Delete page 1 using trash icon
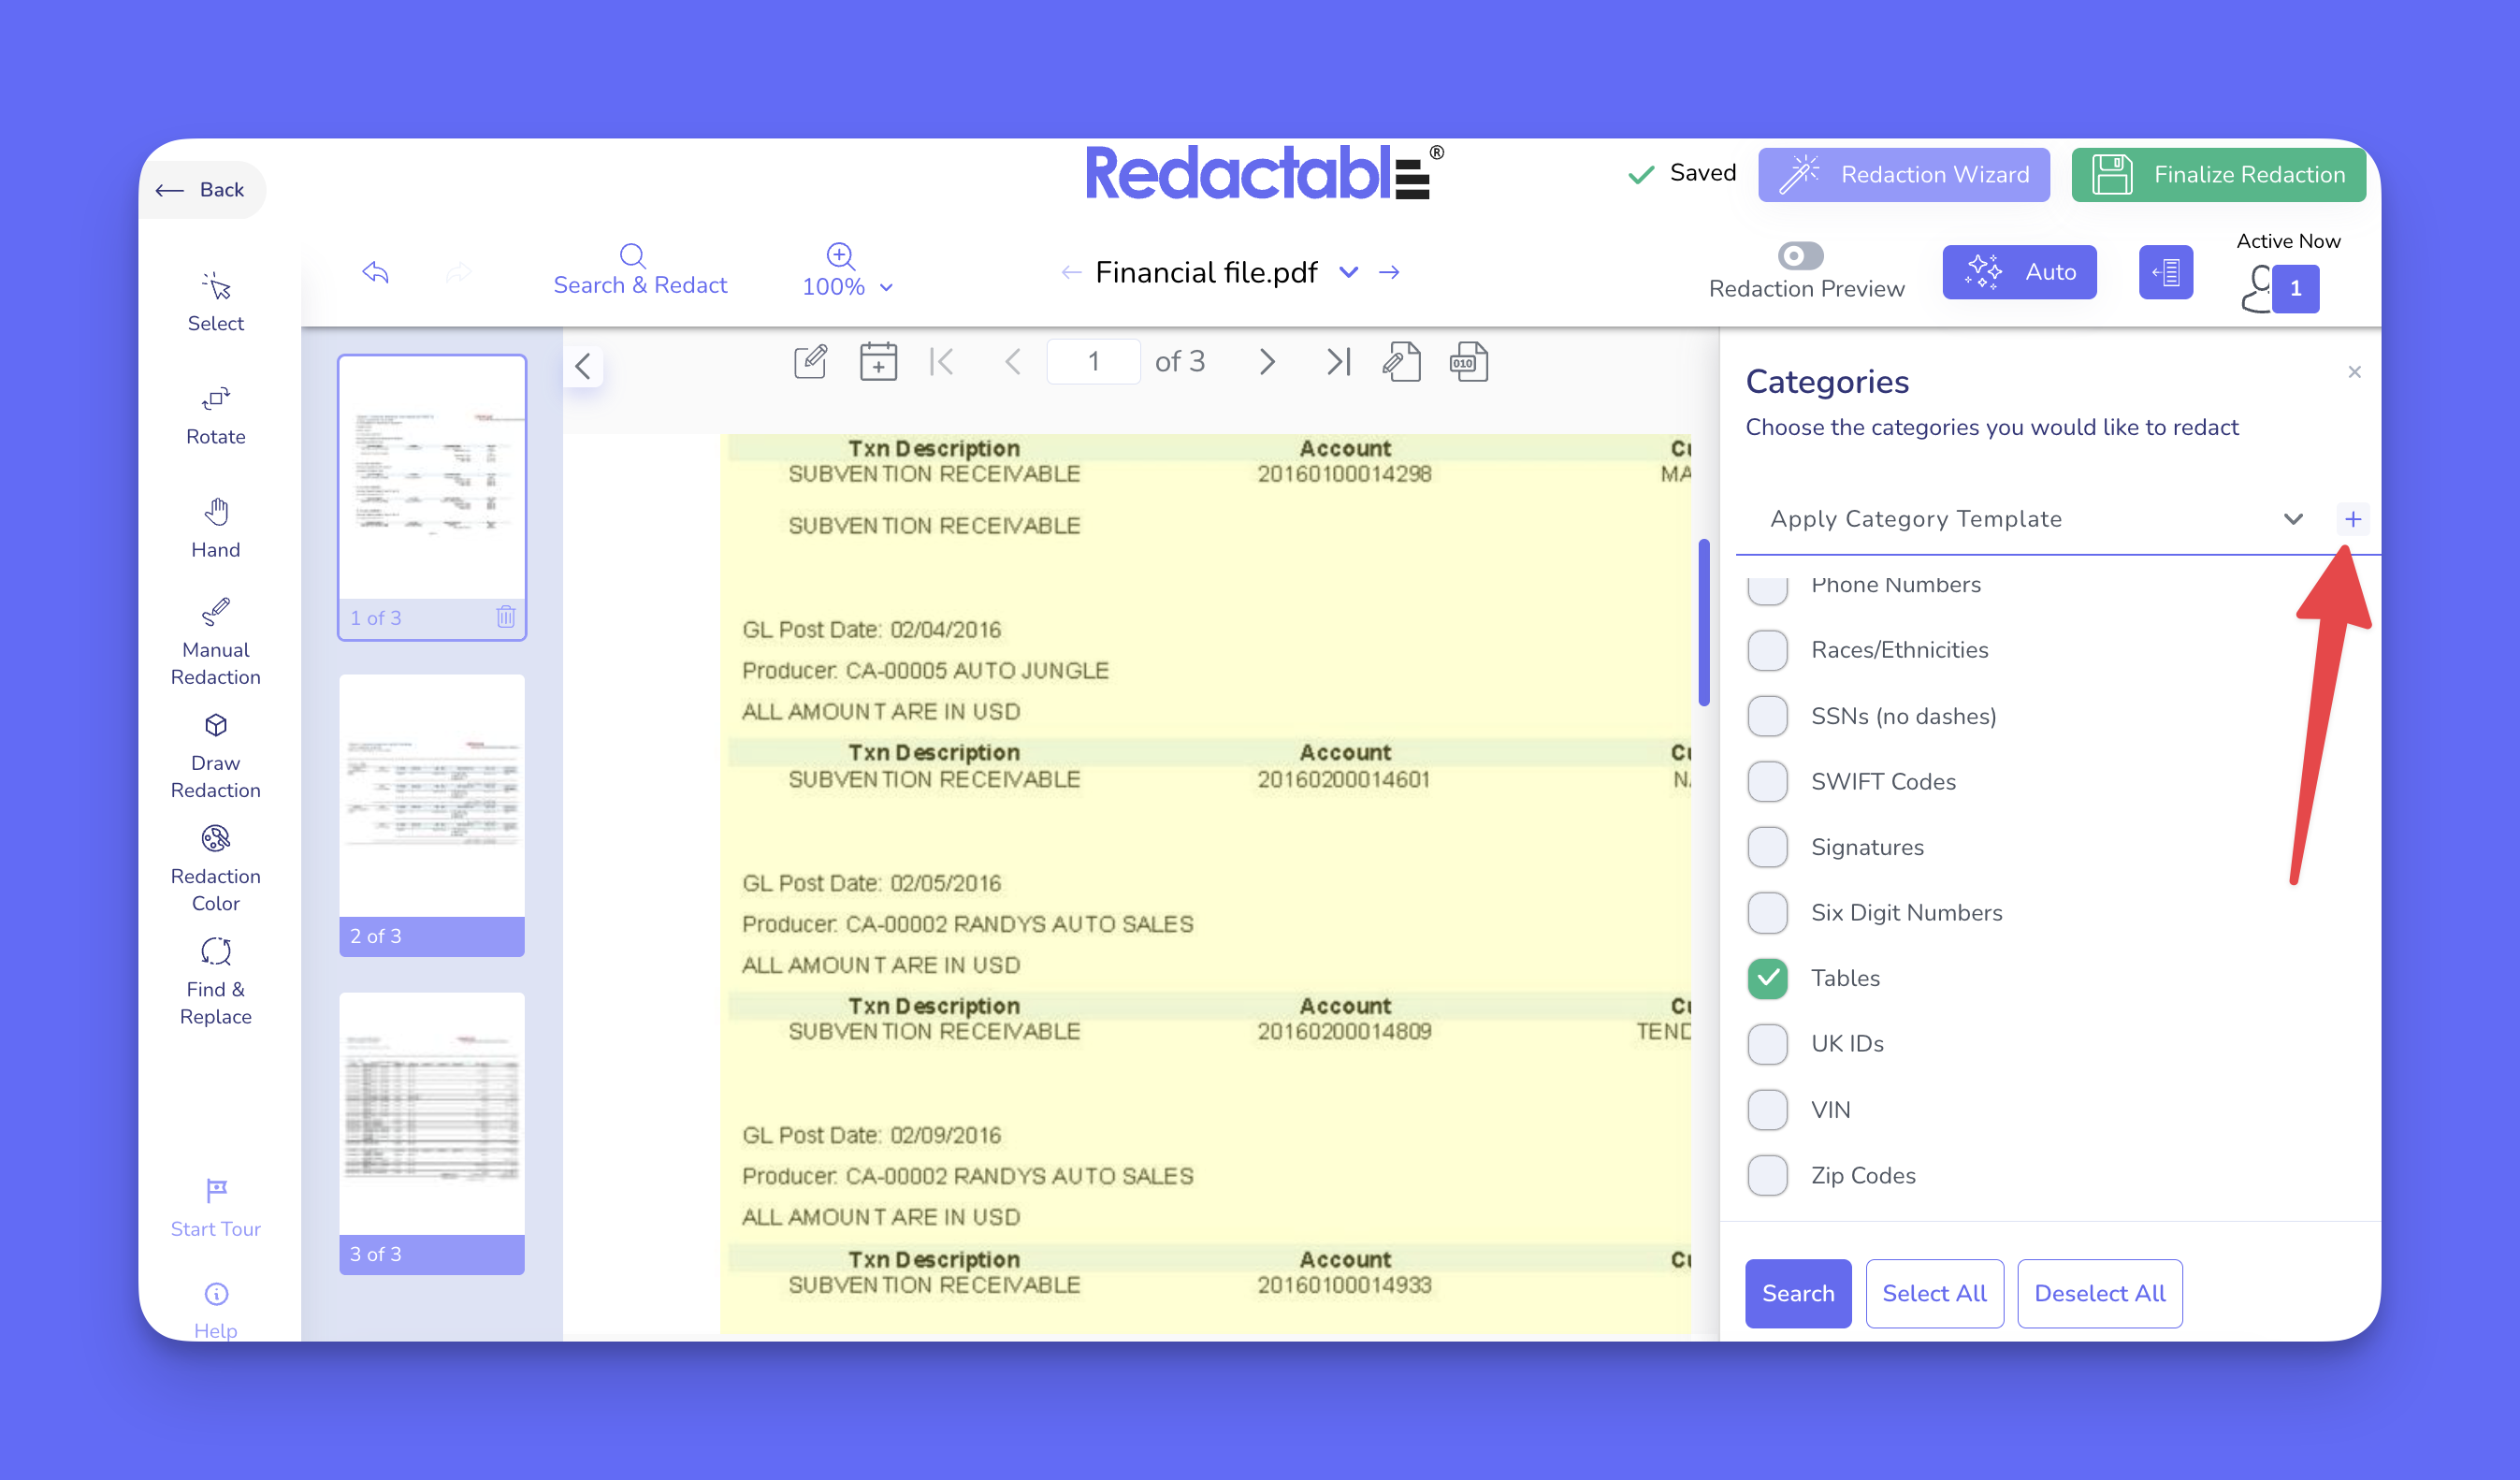The width and height of the screenshot is (2520, 1480). (x=506, y=617)
